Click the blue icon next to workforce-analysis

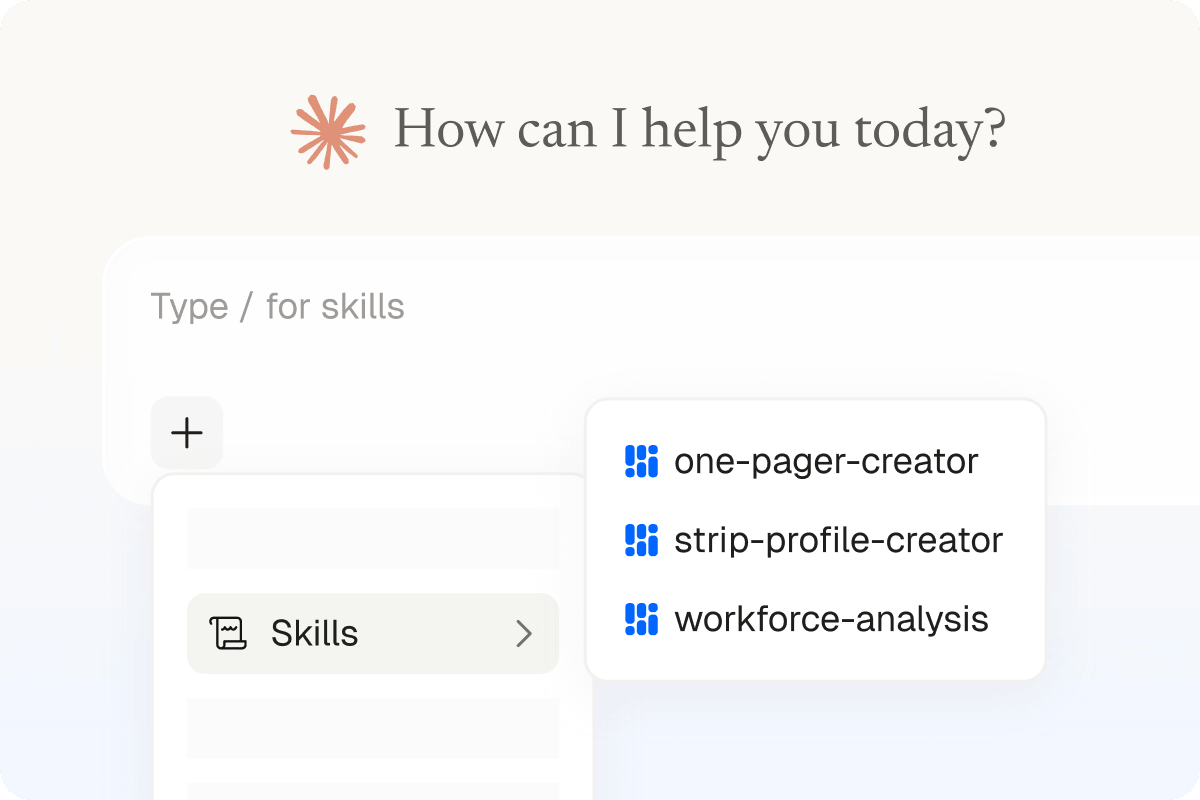641,619
